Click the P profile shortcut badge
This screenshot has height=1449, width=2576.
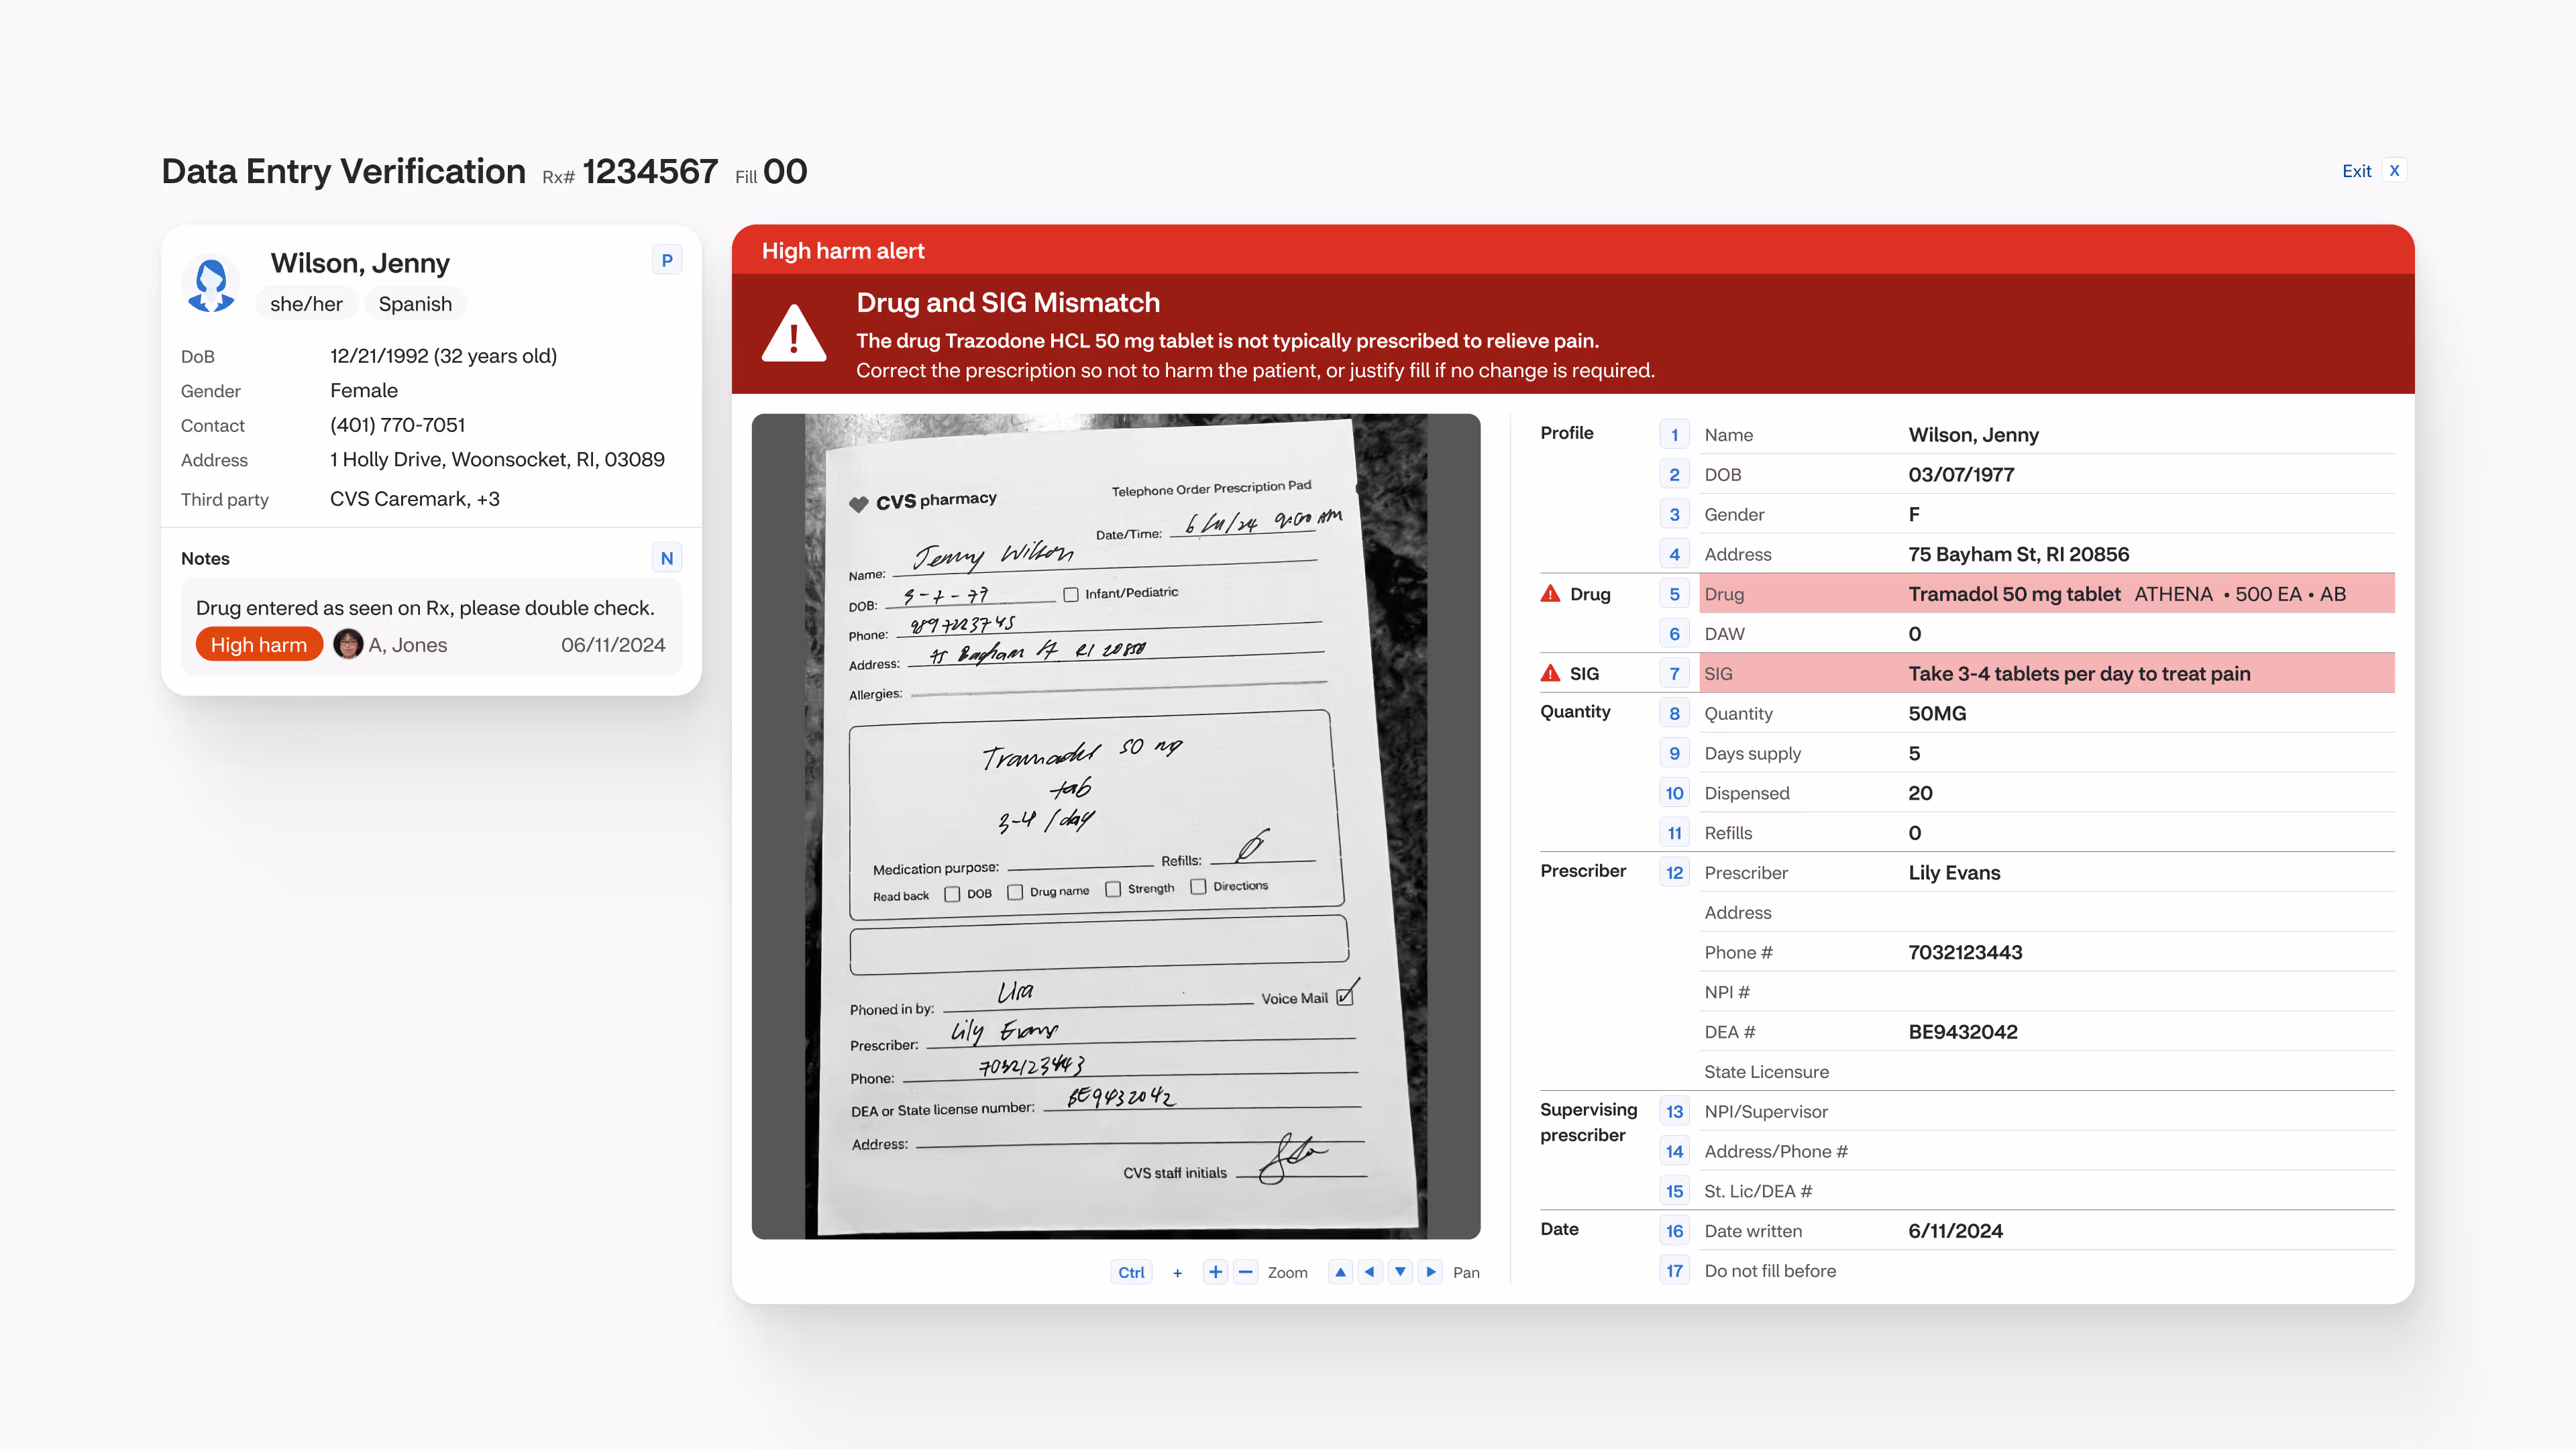coord(667,260)
